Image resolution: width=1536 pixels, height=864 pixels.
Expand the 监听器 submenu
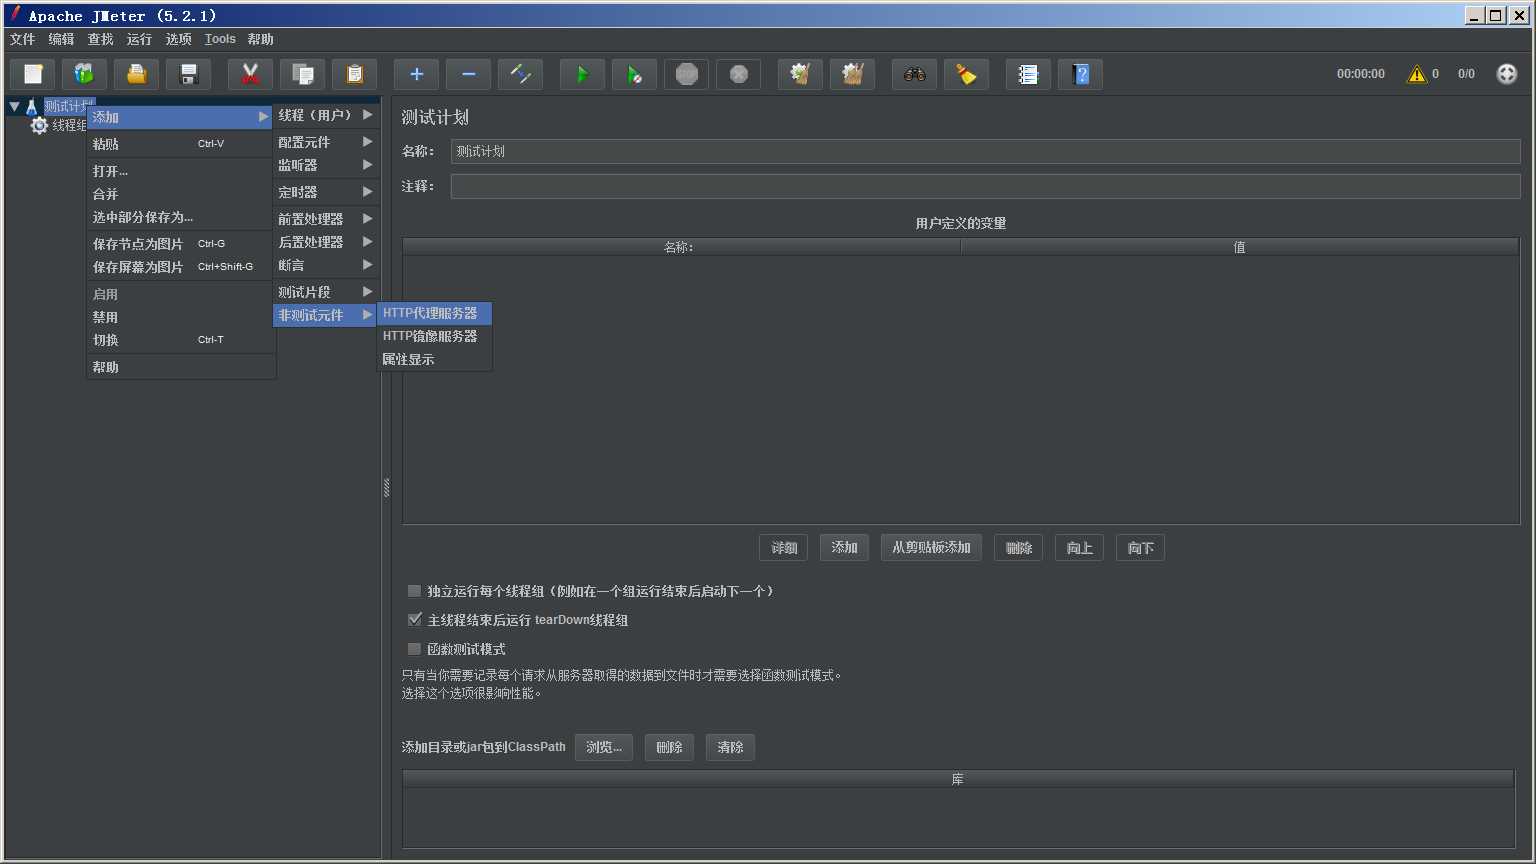tap(324, 165)
